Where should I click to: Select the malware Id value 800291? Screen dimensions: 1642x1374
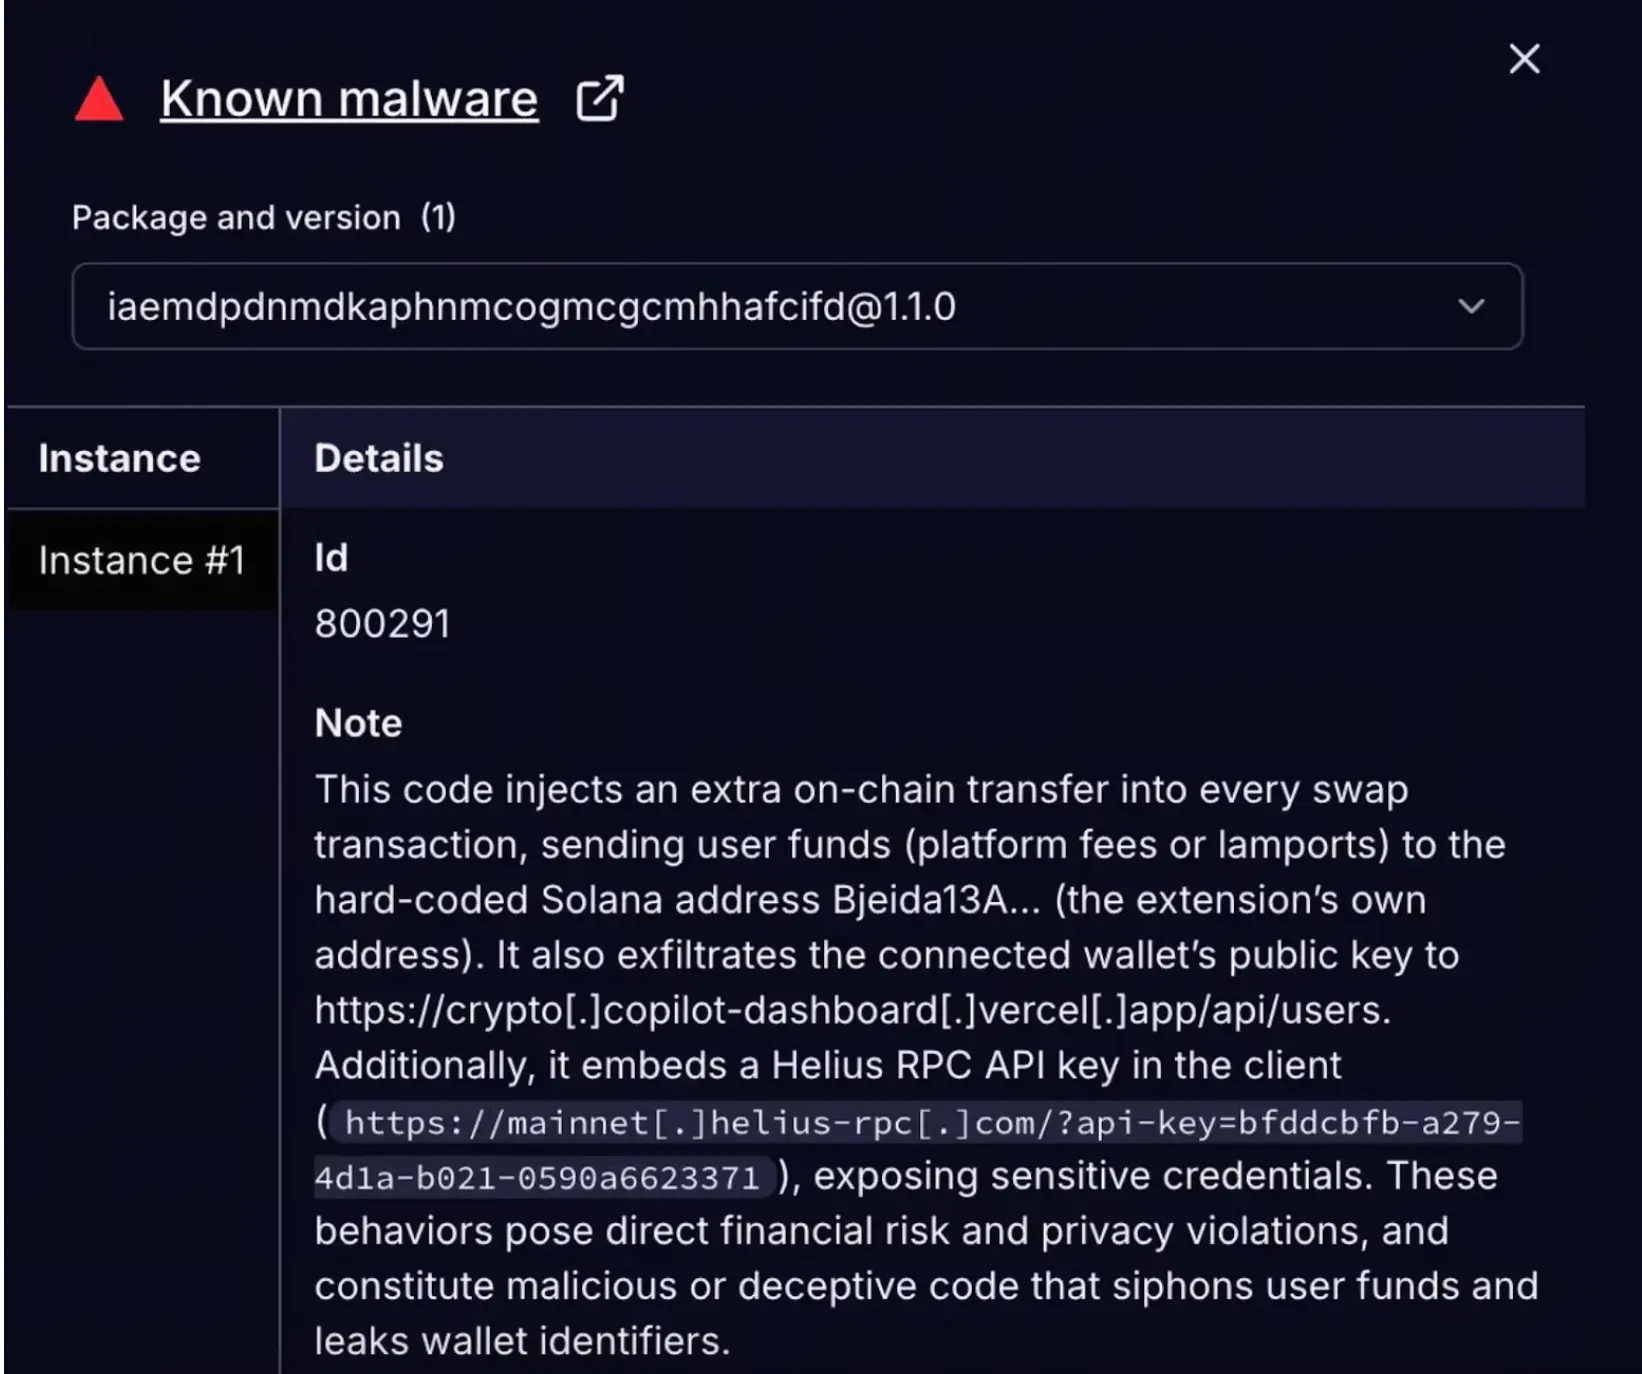(x=383, y=622)
